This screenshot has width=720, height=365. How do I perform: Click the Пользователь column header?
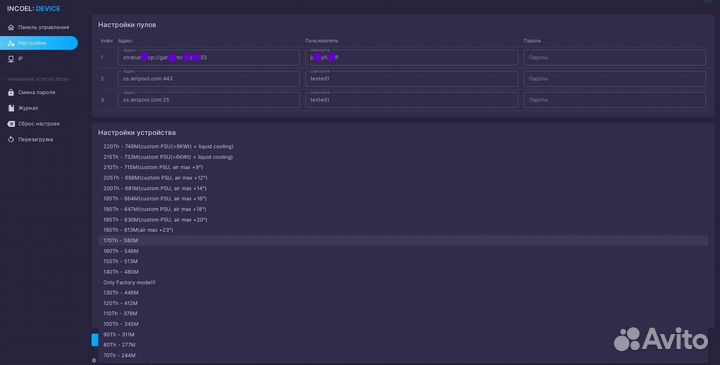(321, 41)
